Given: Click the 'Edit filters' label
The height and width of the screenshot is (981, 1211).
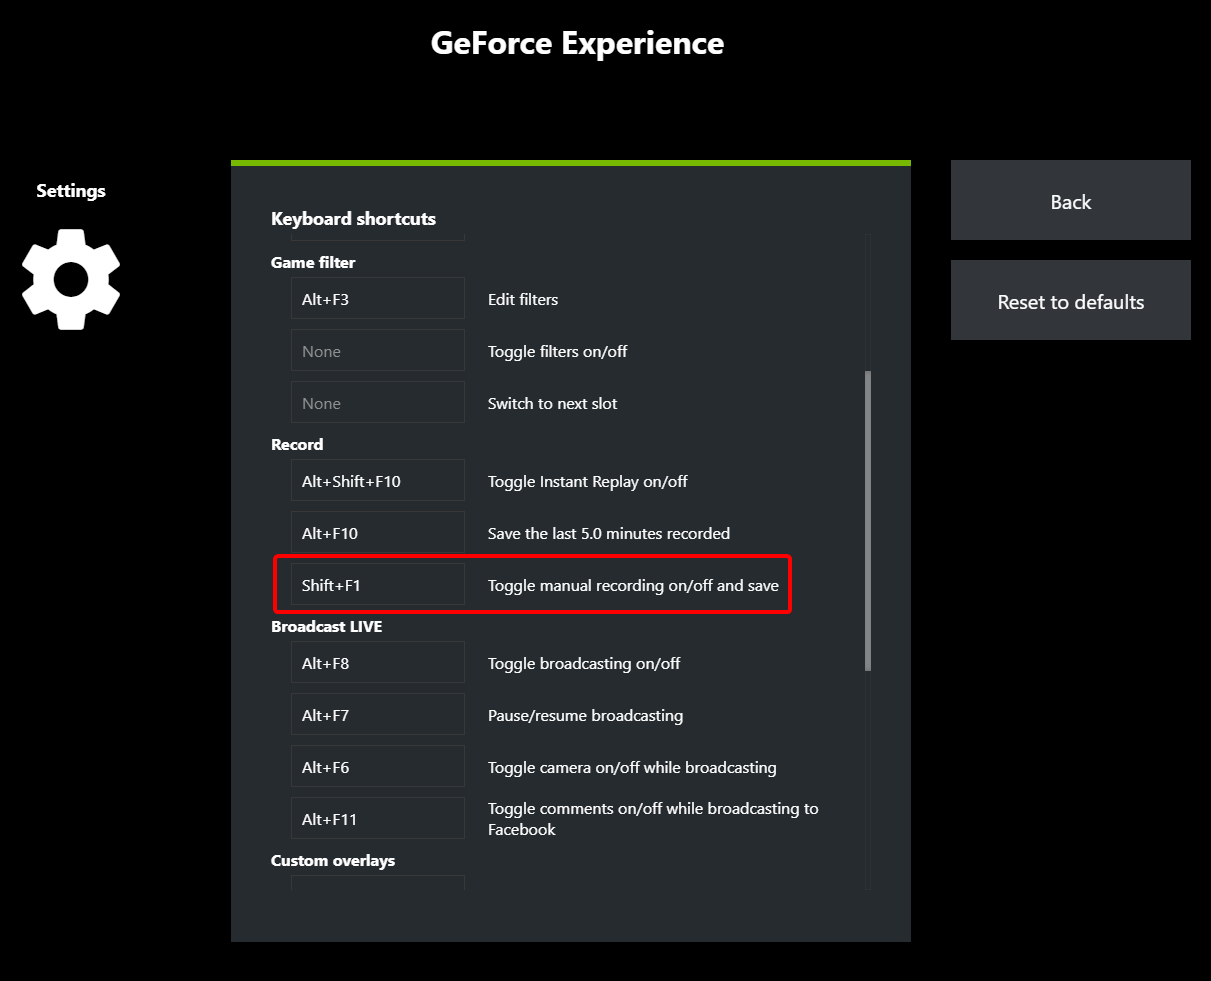Looking at the screenshot, I should pyautogui.click(x=523, y=299).
